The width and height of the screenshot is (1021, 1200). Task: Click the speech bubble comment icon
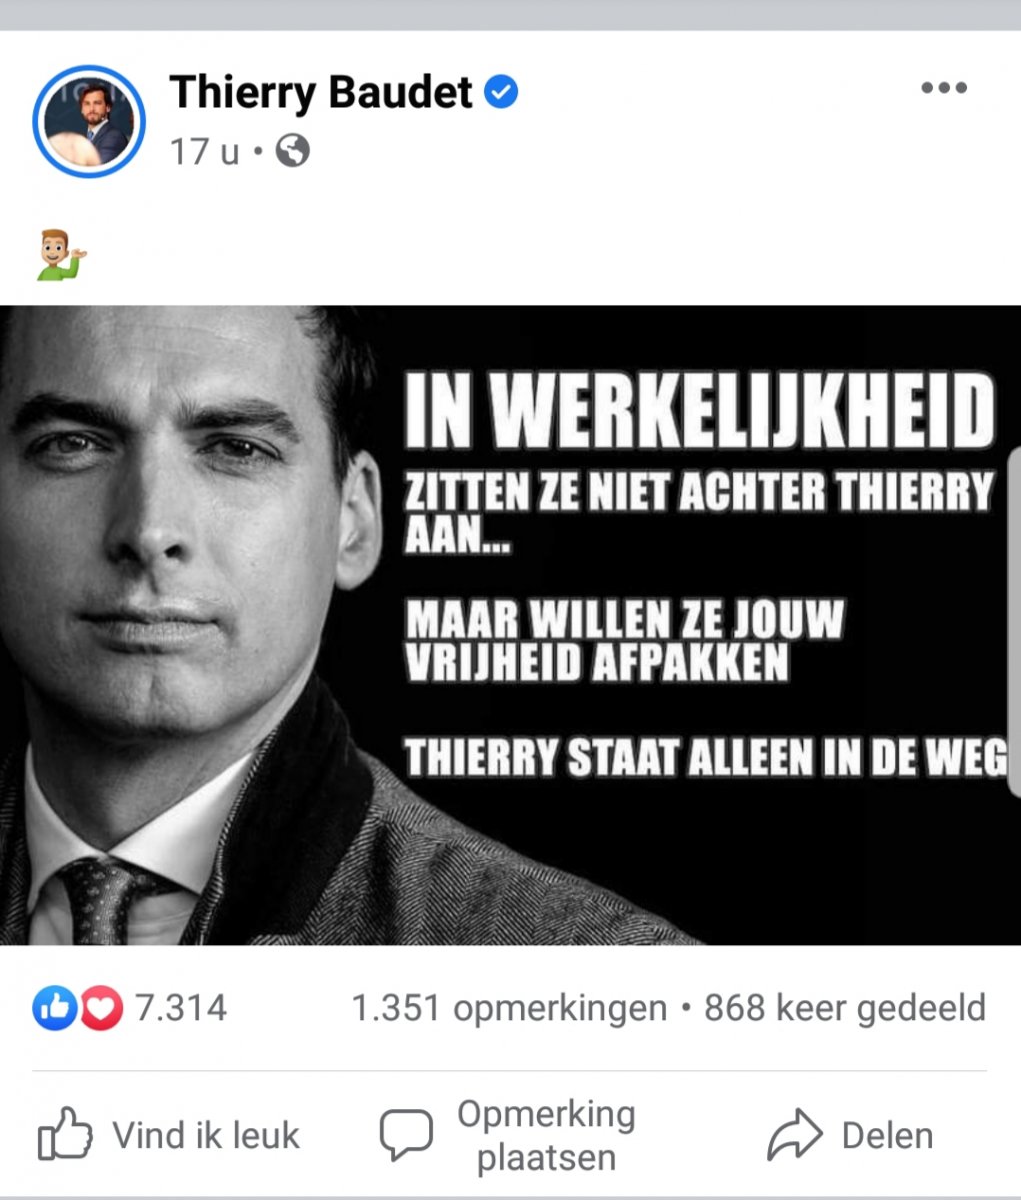tap(406, 1135)
